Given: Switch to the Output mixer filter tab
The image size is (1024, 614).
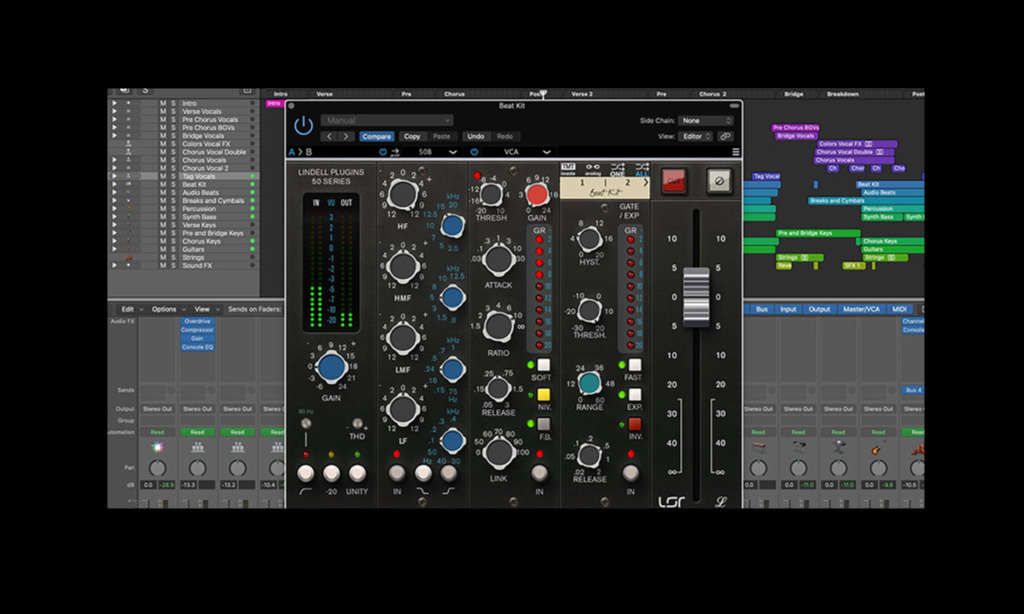Looking at the screenshot, I should 819,309.
